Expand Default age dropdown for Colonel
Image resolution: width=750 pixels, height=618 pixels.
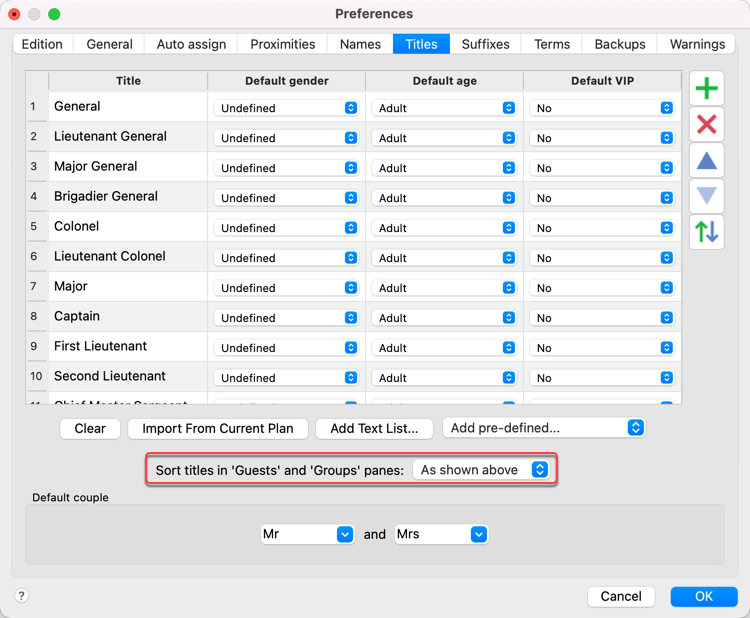click(x=445, y=228)
